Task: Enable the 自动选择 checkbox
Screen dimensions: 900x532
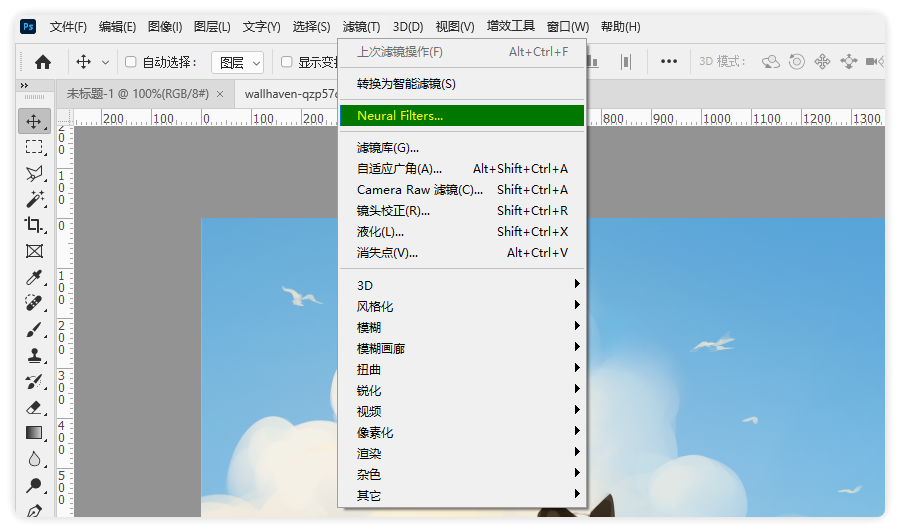Action: (131, 62)
